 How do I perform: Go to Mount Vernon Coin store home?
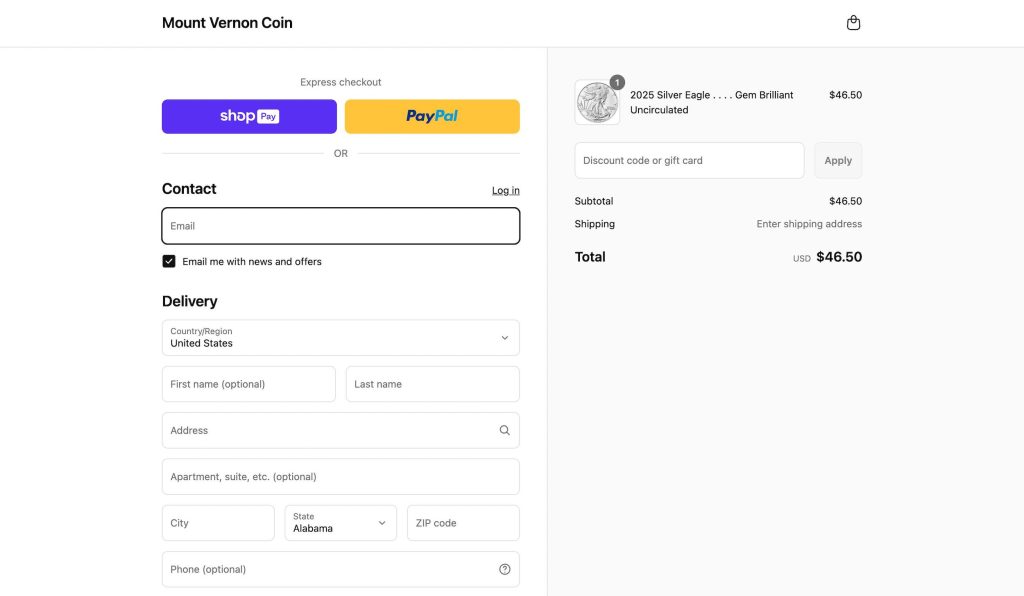(x=227, y=23)
